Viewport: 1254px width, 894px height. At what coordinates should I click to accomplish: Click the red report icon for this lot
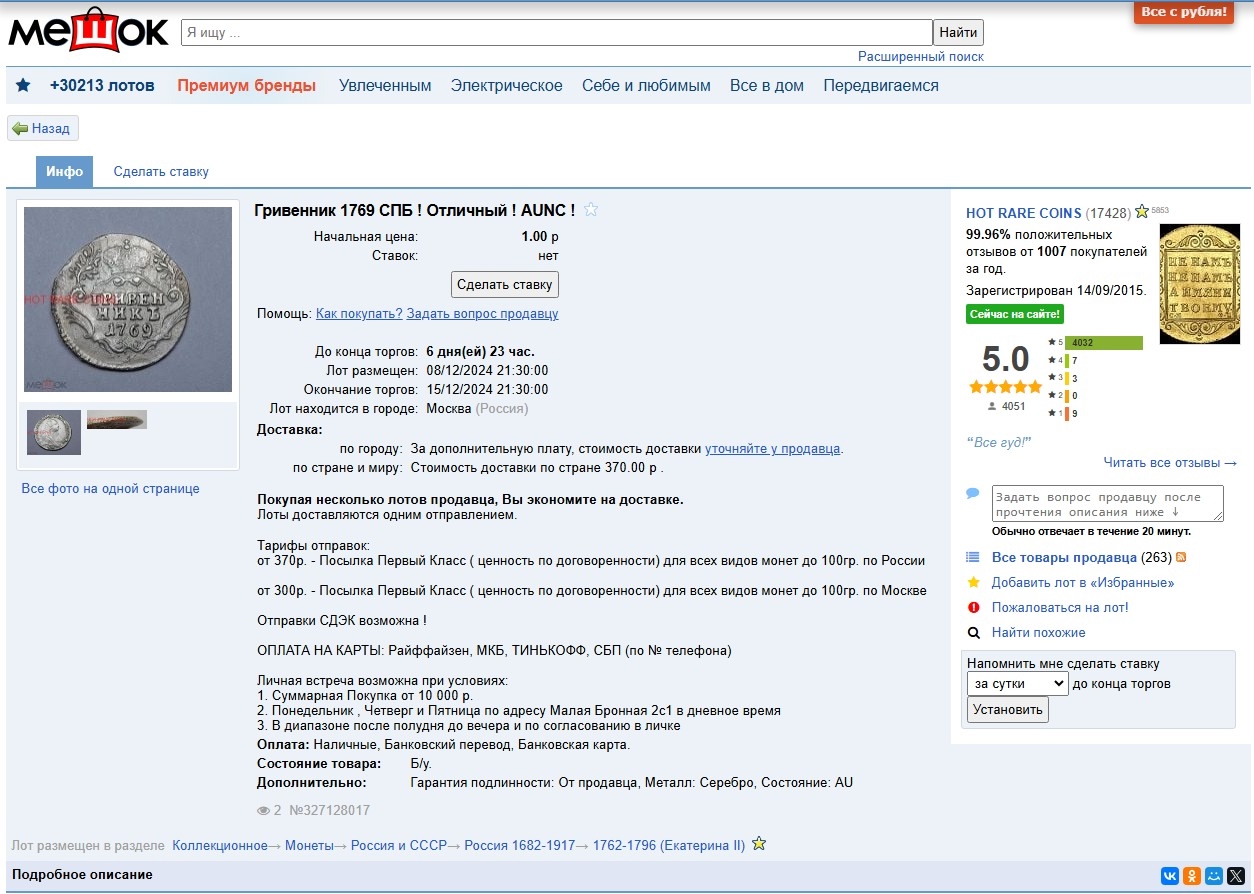973,607
